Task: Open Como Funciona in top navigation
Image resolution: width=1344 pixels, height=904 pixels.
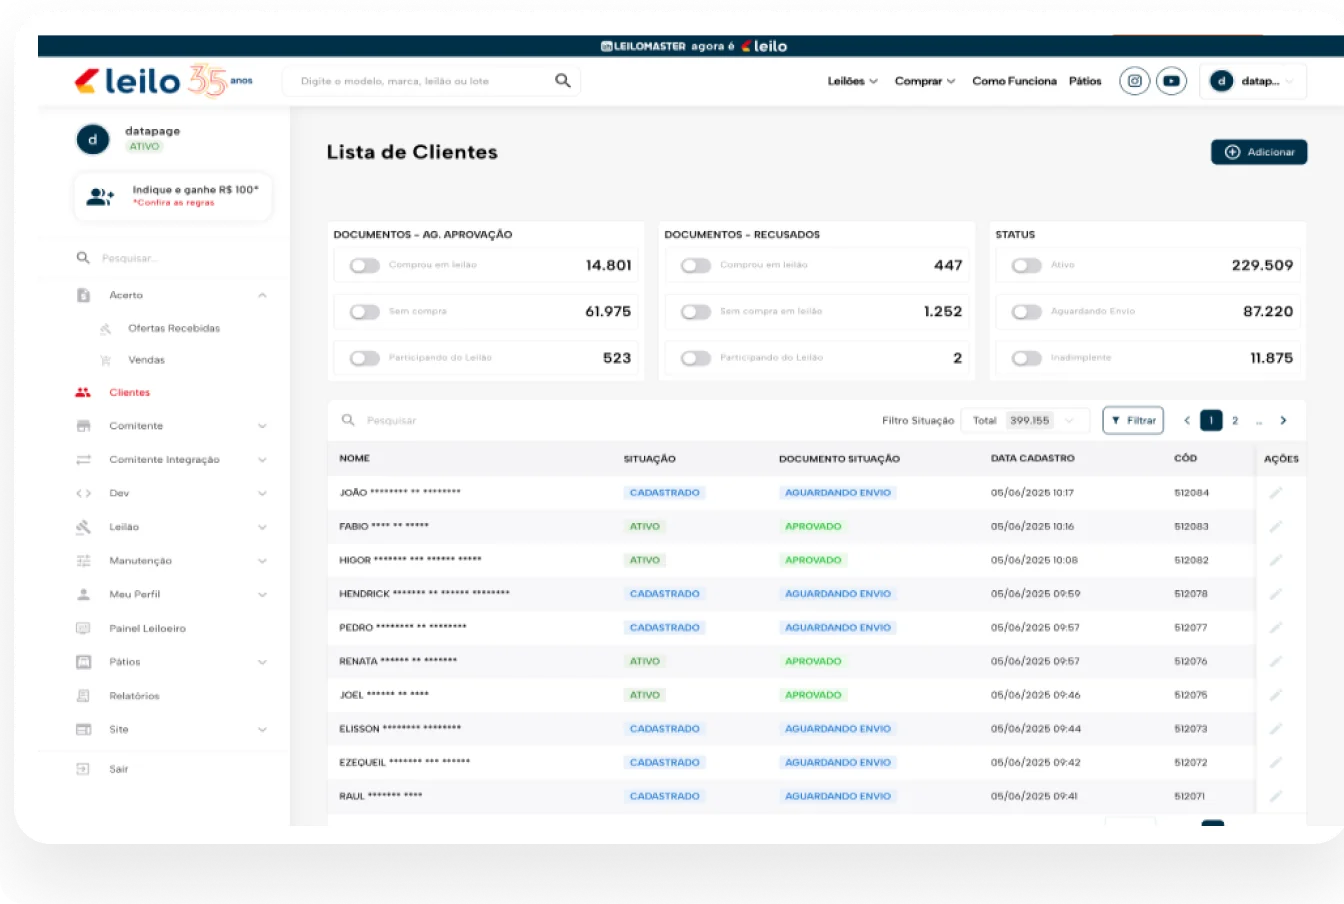Action: [1014, 81]
